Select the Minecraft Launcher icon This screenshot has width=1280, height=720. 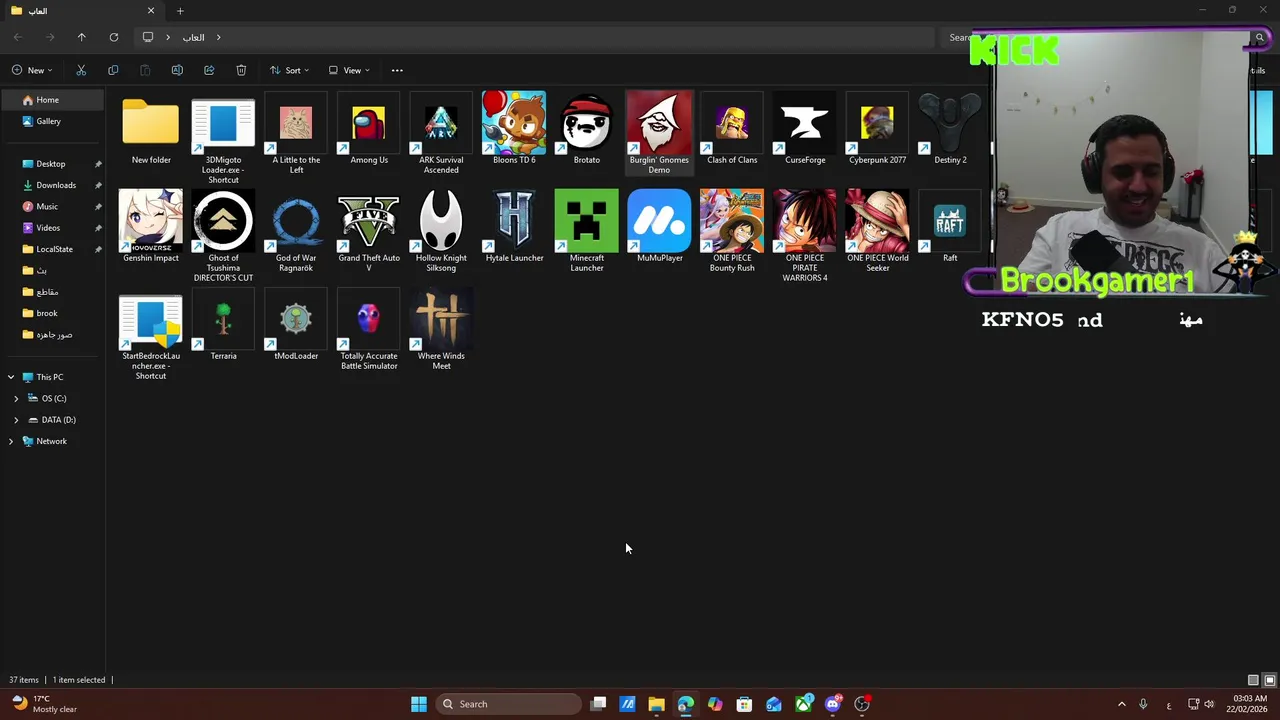587,231
